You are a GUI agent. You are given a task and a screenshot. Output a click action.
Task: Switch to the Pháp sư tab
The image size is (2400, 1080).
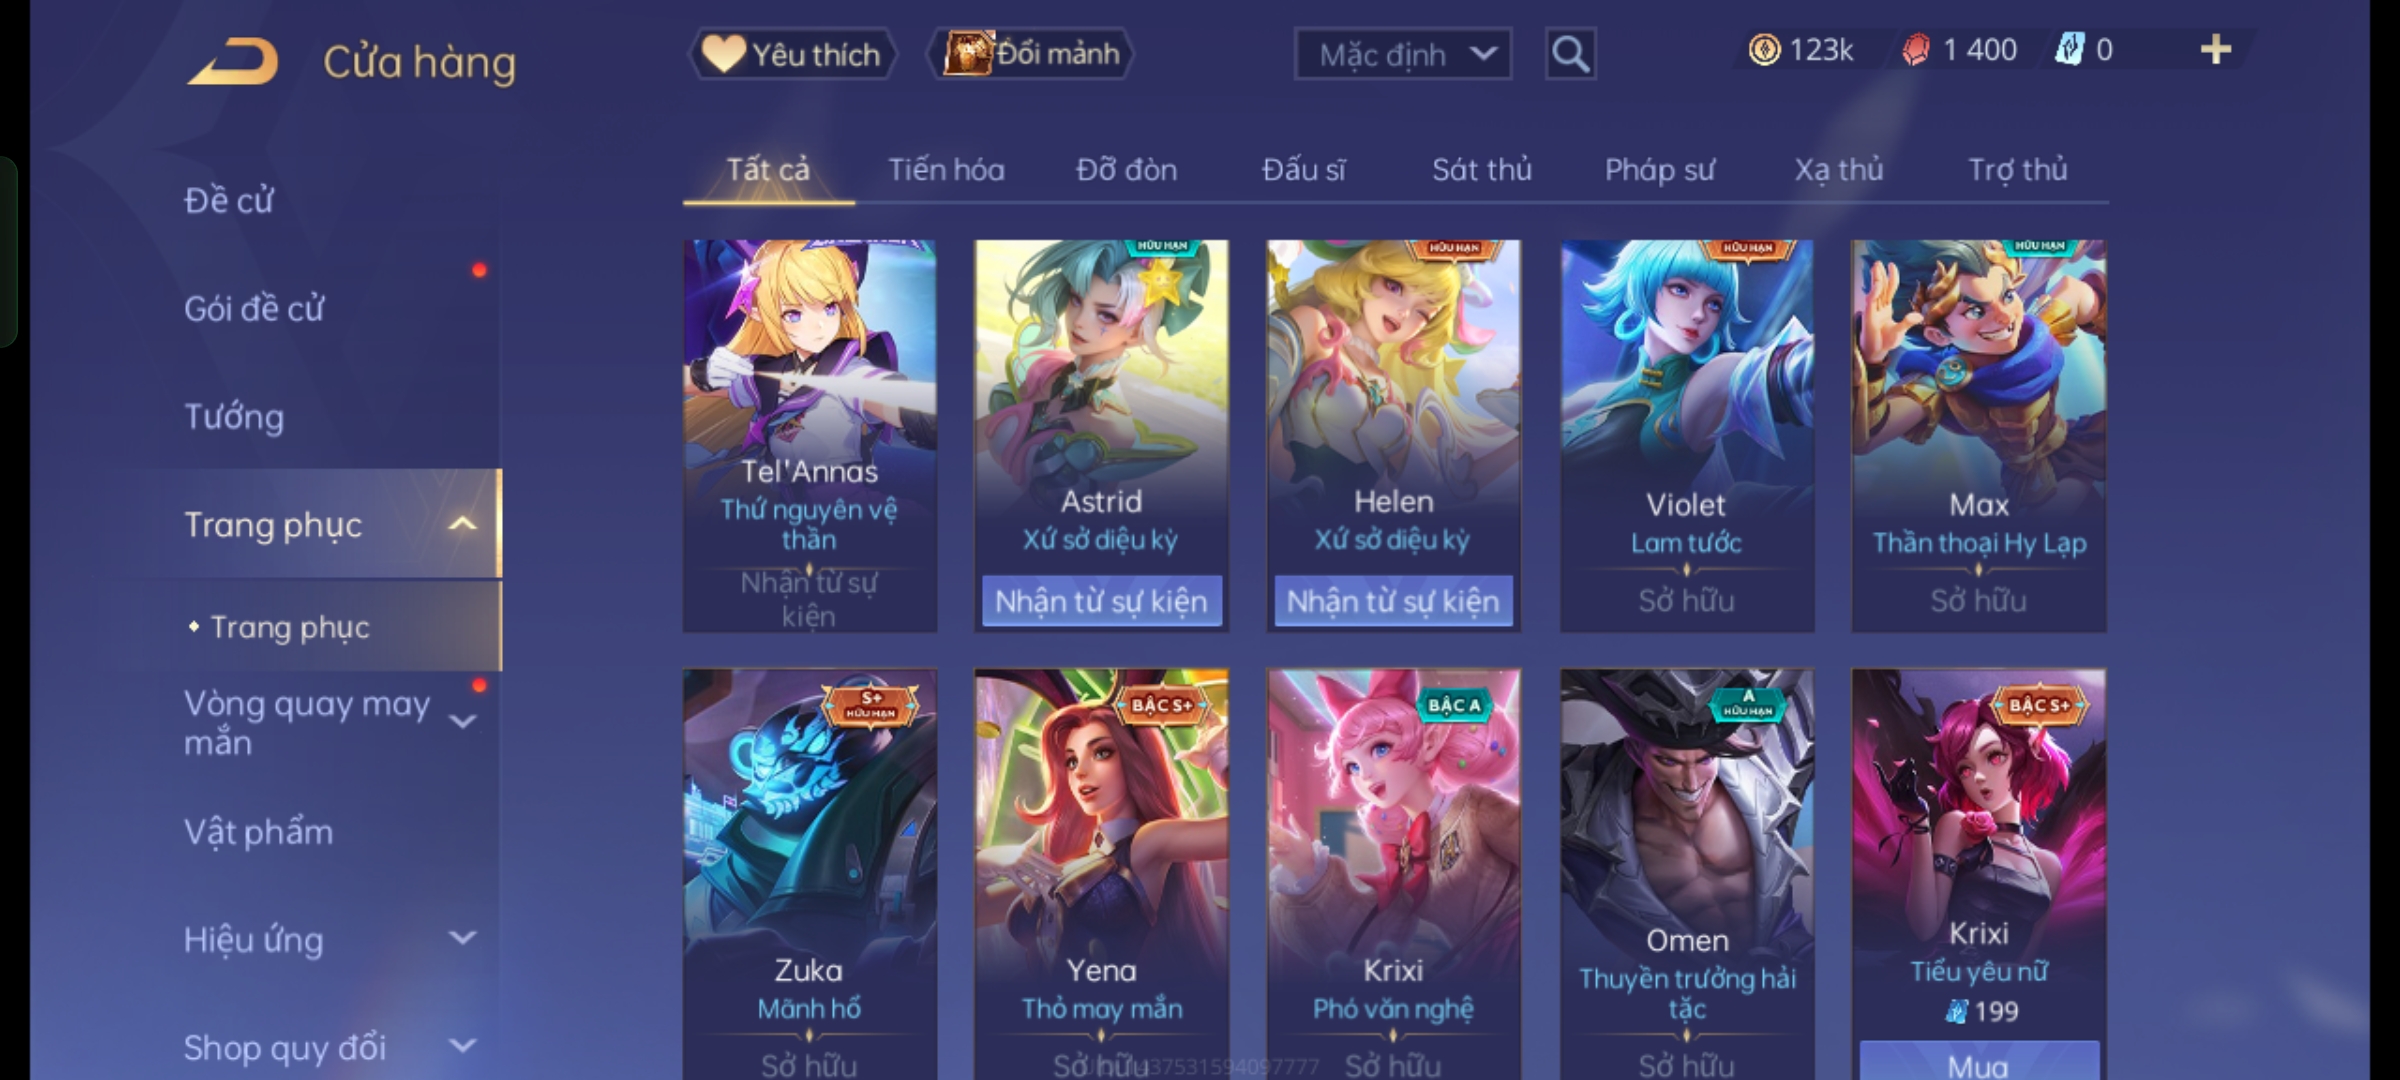1659,170
